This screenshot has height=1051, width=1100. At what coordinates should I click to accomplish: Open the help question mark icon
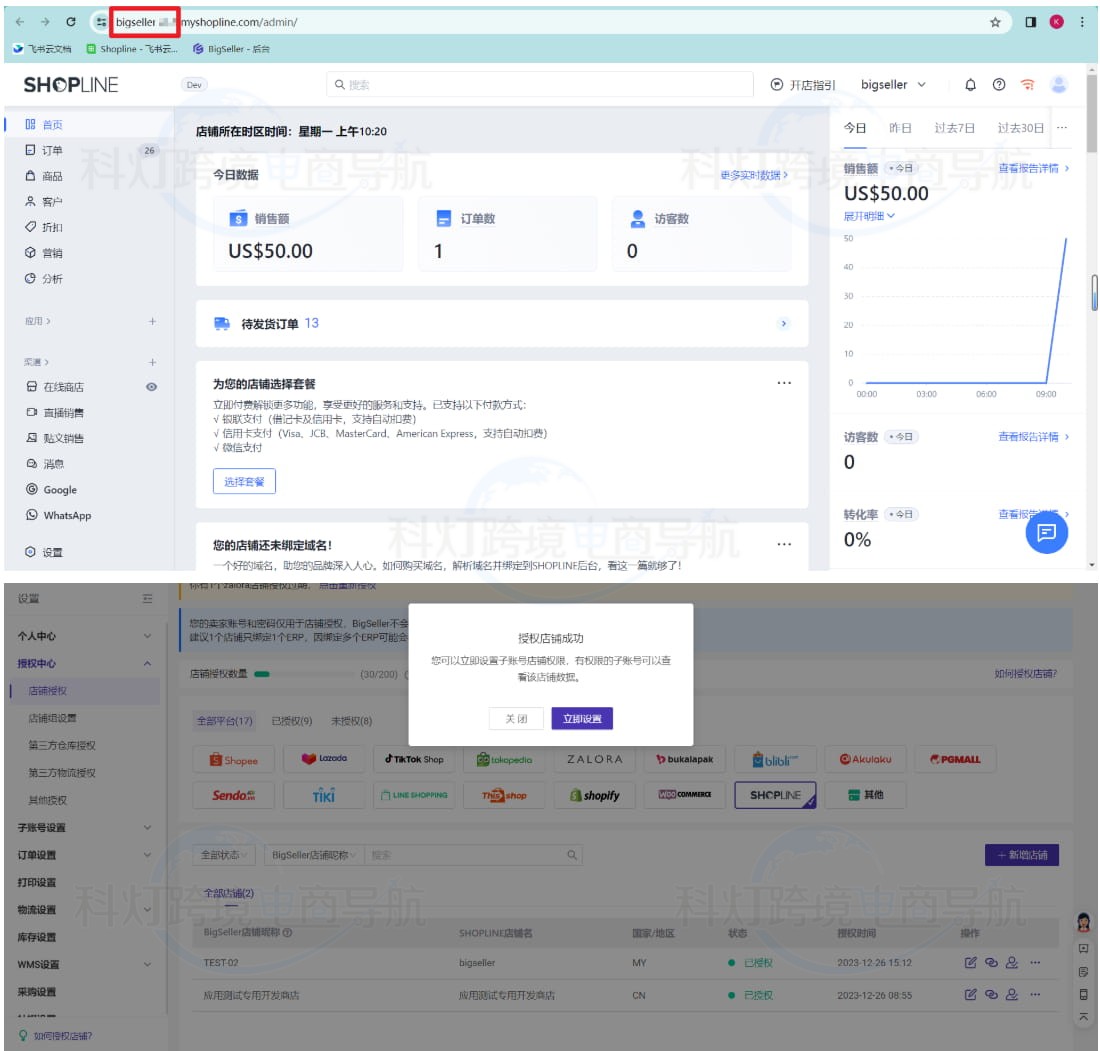coord(998,85)
